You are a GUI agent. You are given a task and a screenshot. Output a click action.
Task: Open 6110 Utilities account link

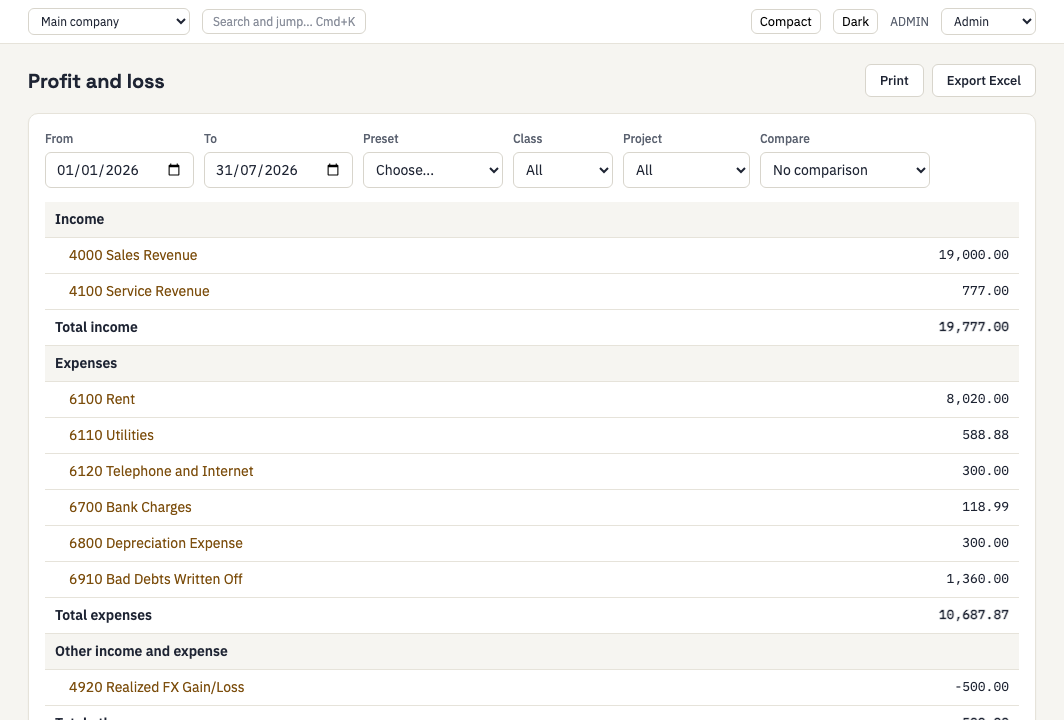pyautogui.click(x=111, y=435)
